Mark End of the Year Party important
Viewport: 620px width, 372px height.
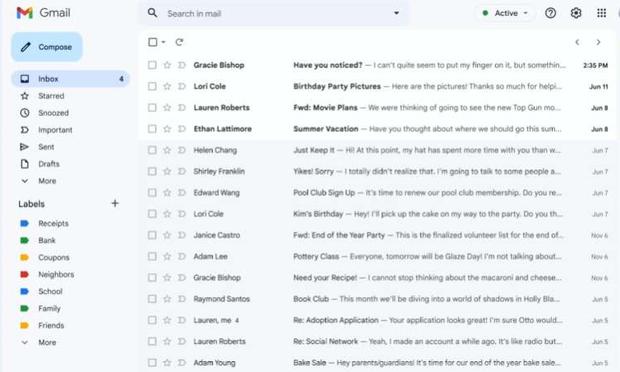click(x=181, y=235)
